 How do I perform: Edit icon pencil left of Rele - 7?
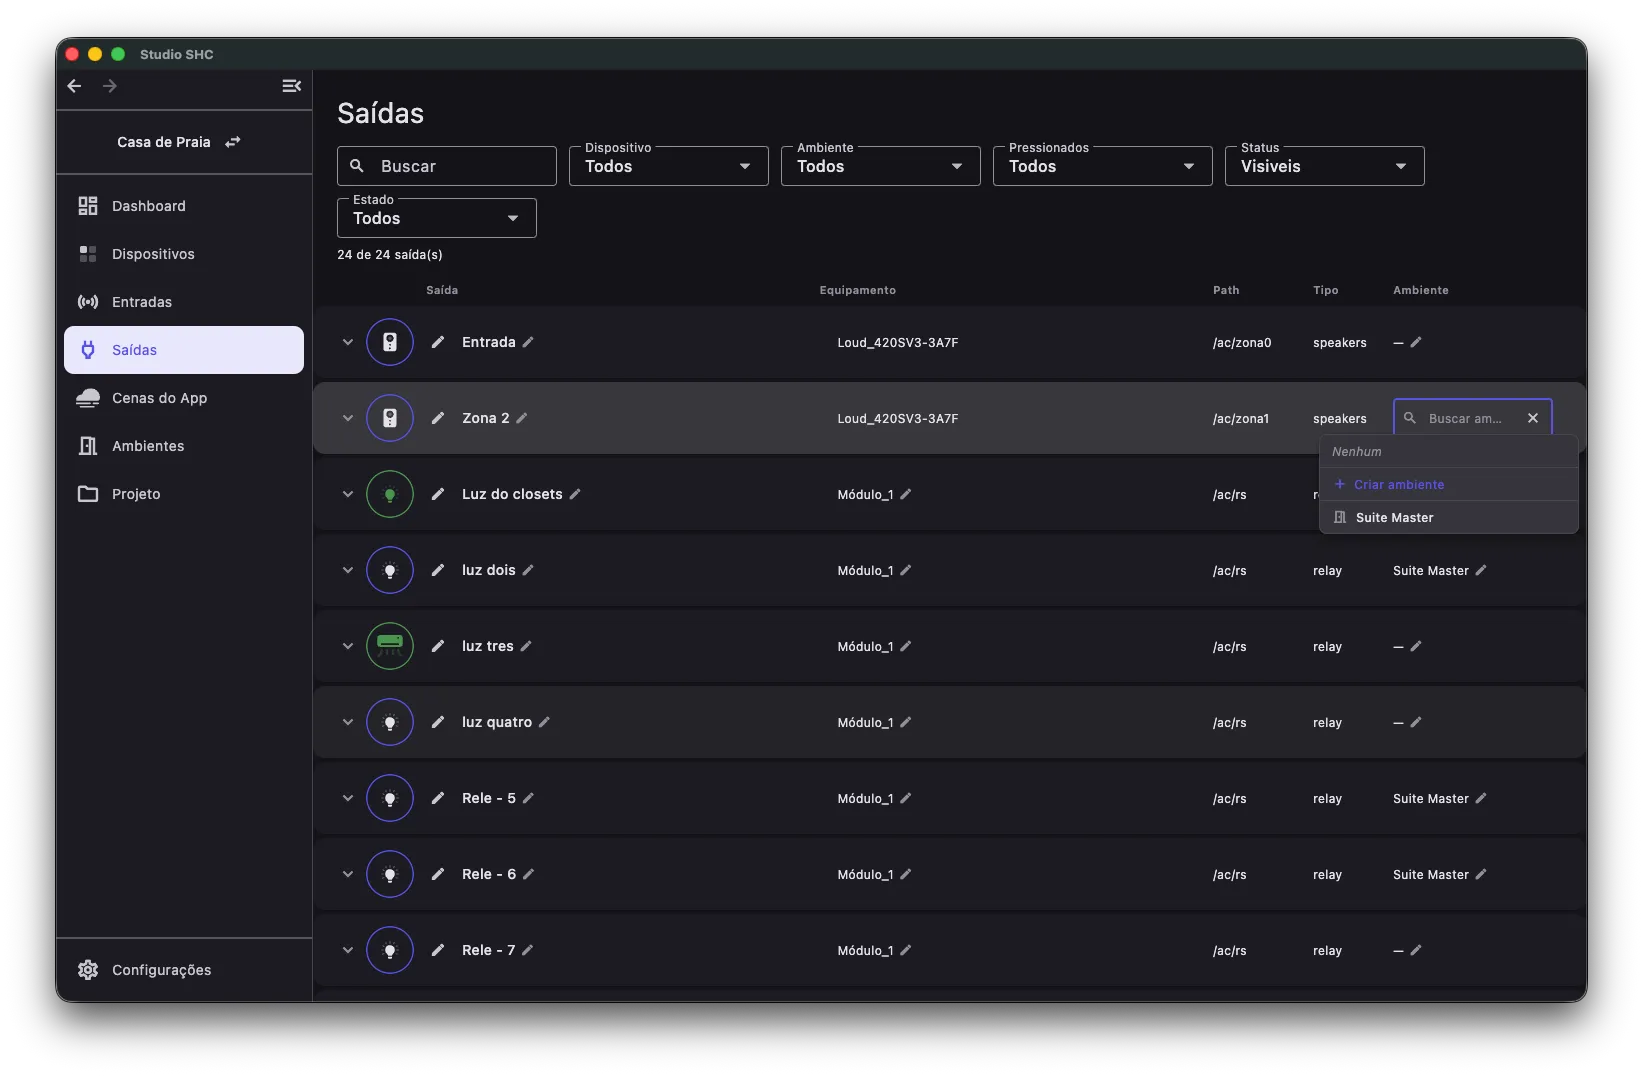click(438, 950)
